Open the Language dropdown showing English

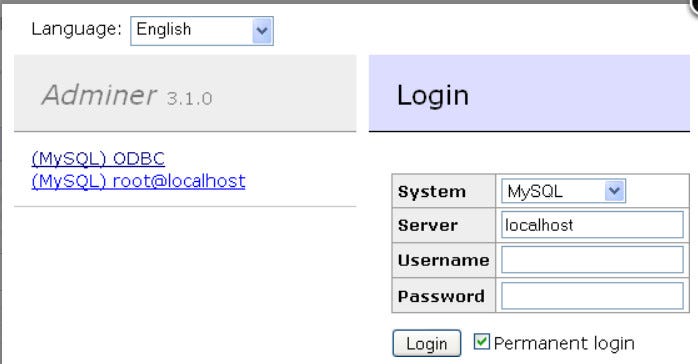(202, 31)
